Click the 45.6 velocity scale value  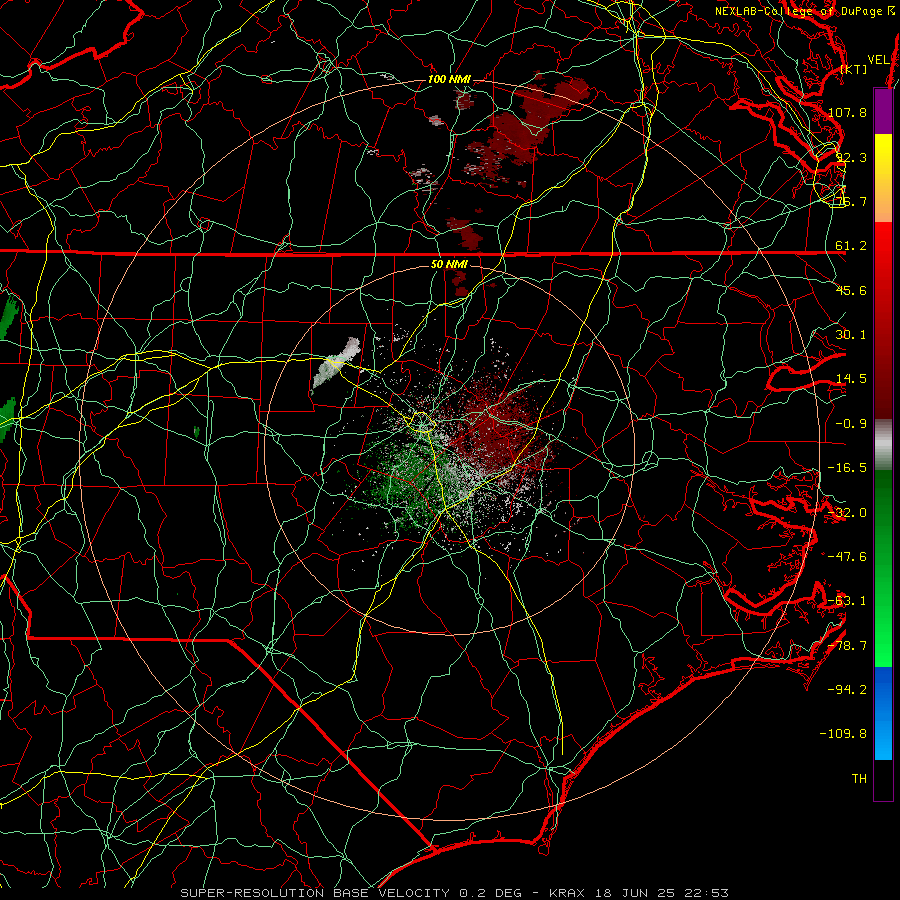pos(851,290)
